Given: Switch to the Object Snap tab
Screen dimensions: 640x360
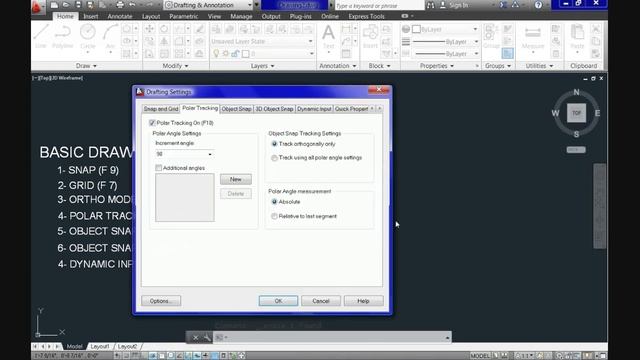Looking at the screenshot, I should pyautogui.click(x=236, y=109).
